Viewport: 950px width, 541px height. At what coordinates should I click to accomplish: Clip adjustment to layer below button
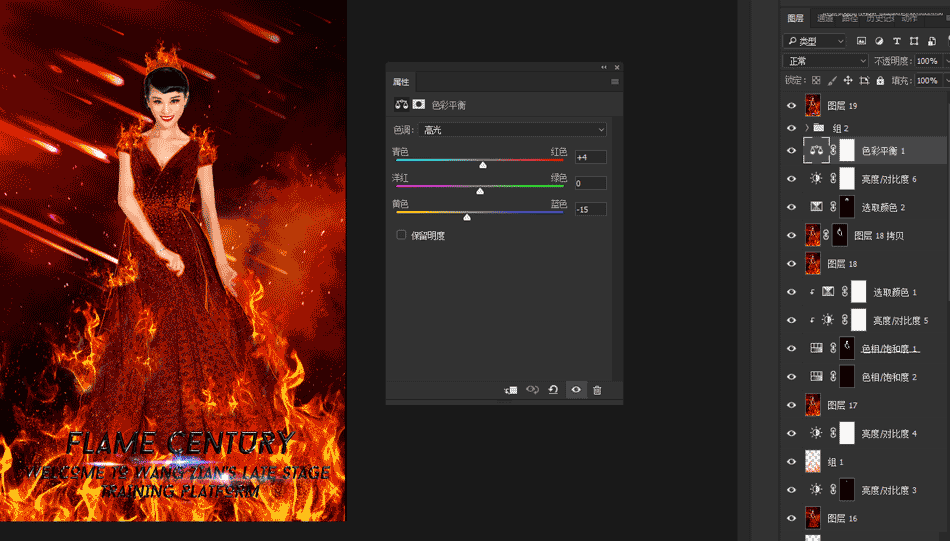point(511,390)
